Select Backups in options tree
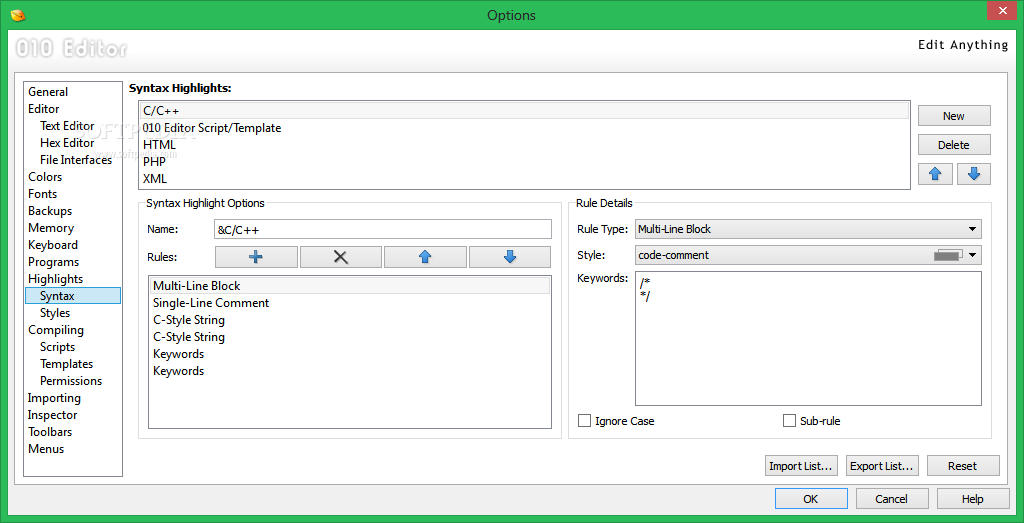Image resolution: width=1024 pixels, height=523 pixels. [50, 211]
